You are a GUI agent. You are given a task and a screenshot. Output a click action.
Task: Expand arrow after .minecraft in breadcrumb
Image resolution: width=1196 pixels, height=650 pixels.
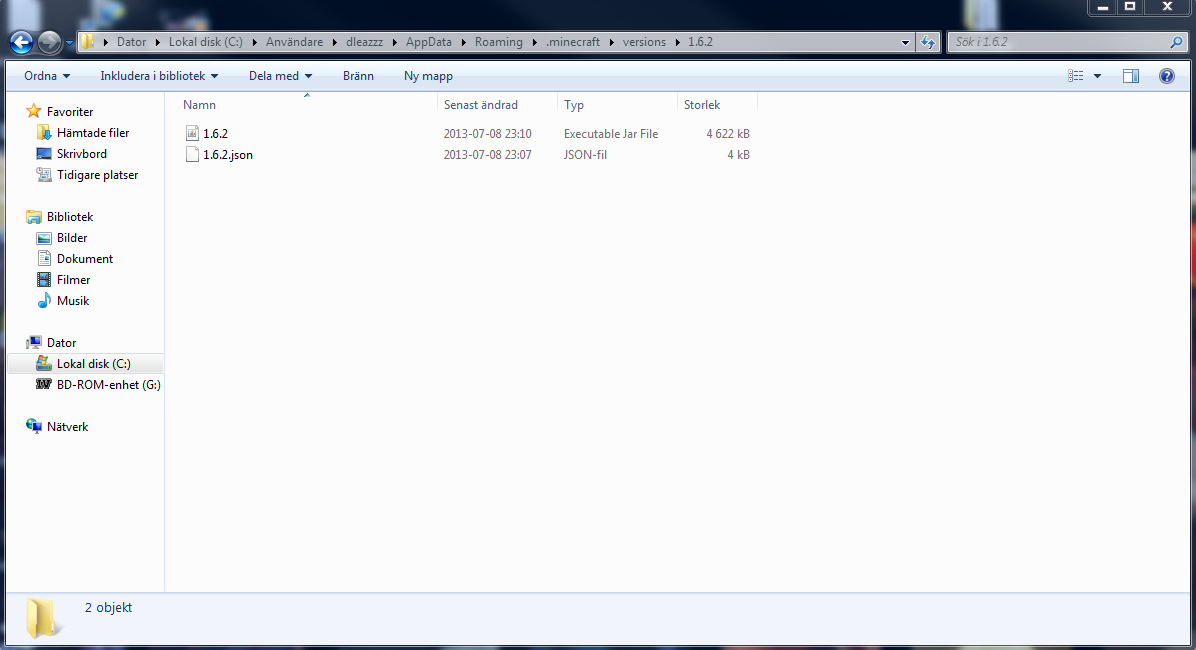pos(612,42)
